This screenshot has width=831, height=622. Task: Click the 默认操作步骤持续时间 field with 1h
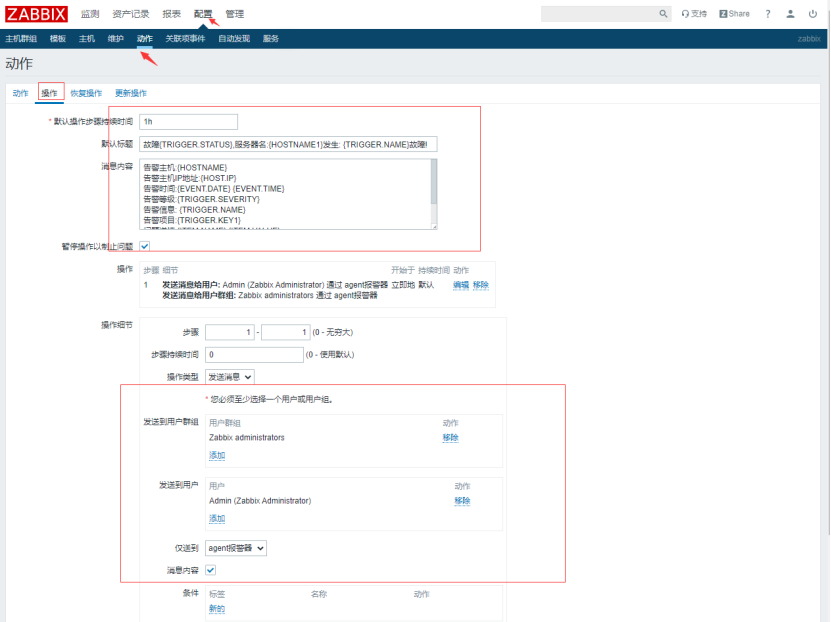point(188,122)
